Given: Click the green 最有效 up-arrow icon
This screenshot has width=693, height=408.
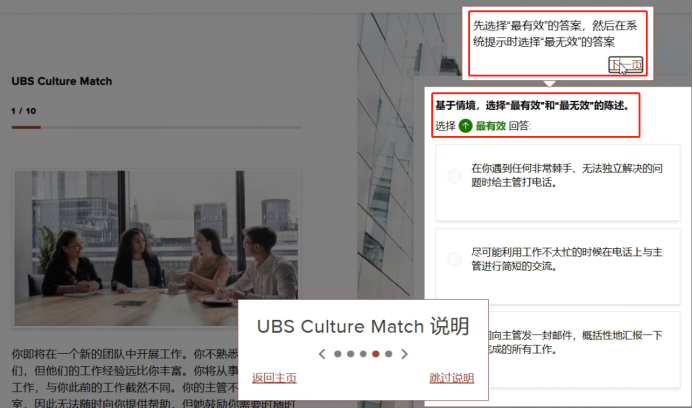Looking at the screenshot, I should [465, 126].
